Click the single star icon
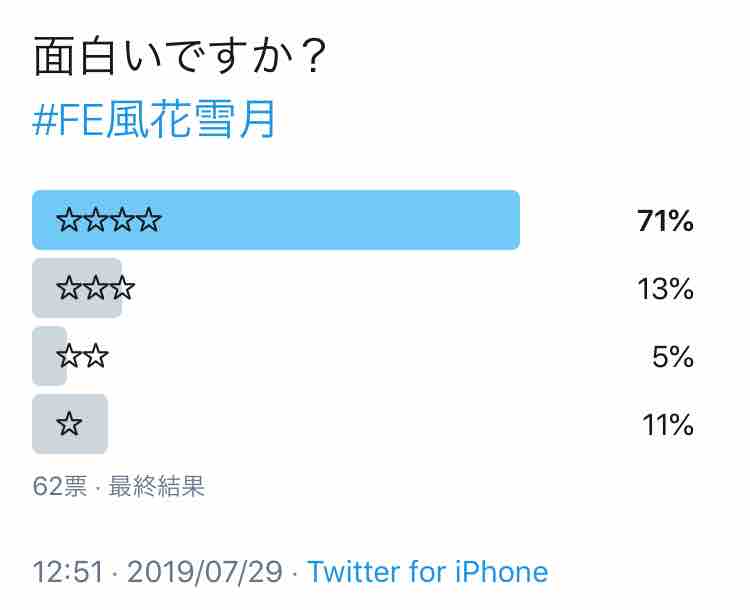Screen dimensions: 750x610 coord(69,424)
